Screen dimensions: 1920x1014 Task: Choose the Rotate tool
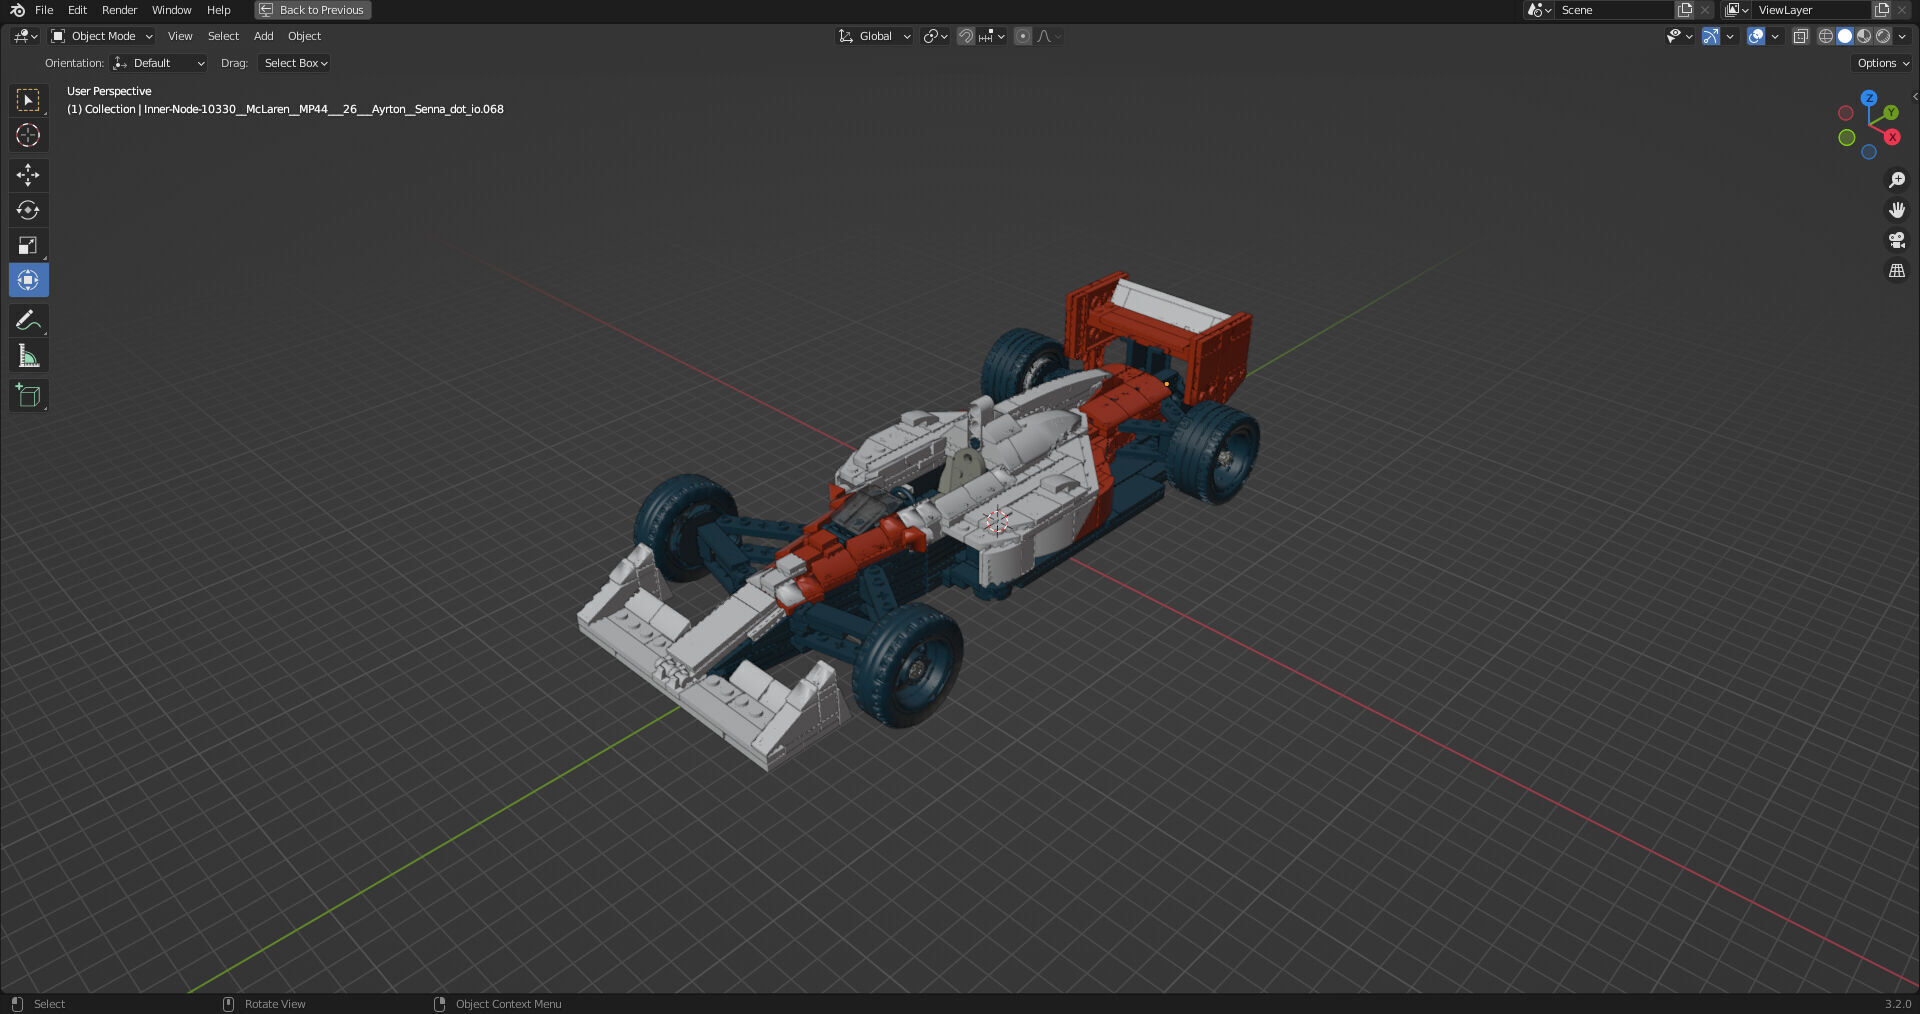pos(28,210)
